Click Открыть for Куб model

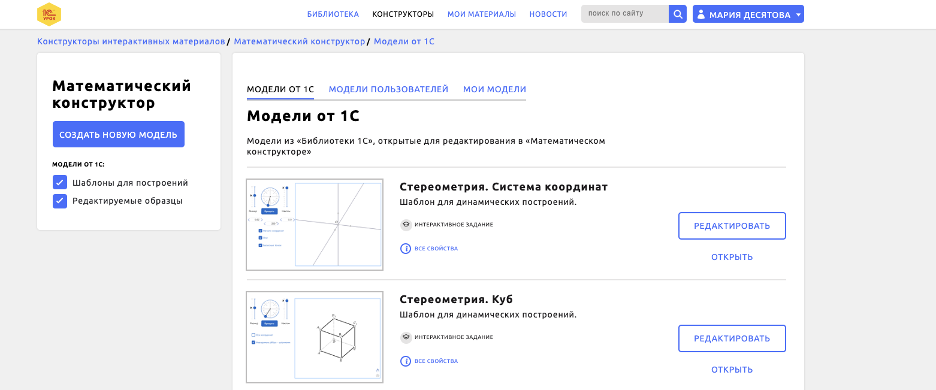(x=732, y=370)
